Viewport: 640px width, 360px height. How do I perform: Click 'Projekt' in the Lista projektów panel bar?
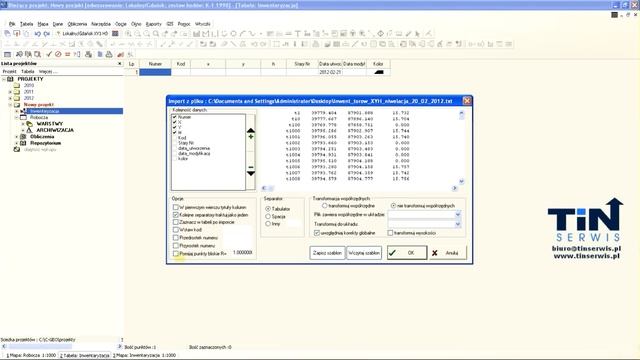(9, 71)
